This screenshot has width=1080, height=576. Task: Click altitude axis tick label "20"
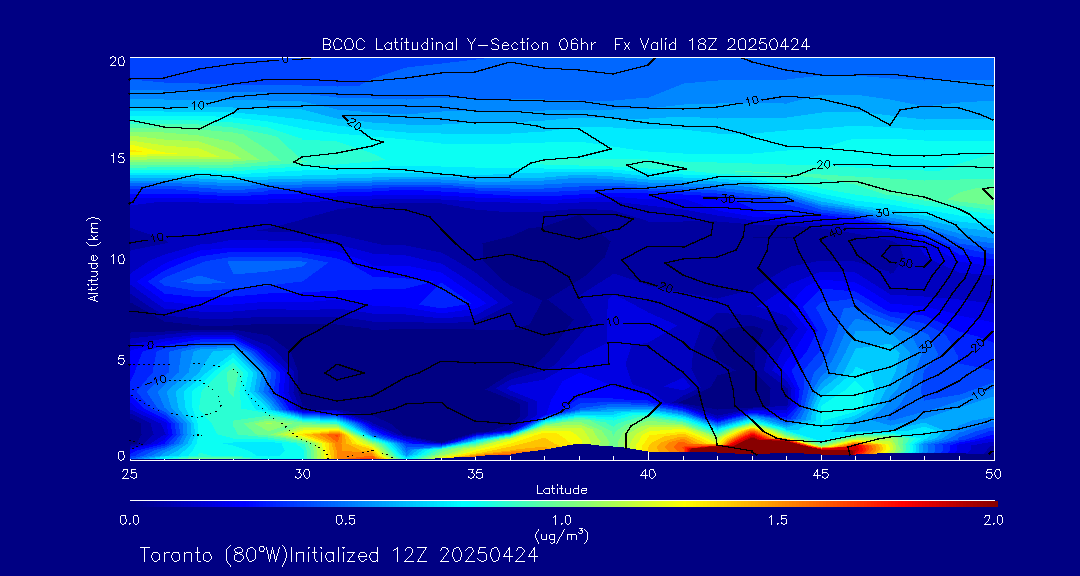tap(116, 60)
